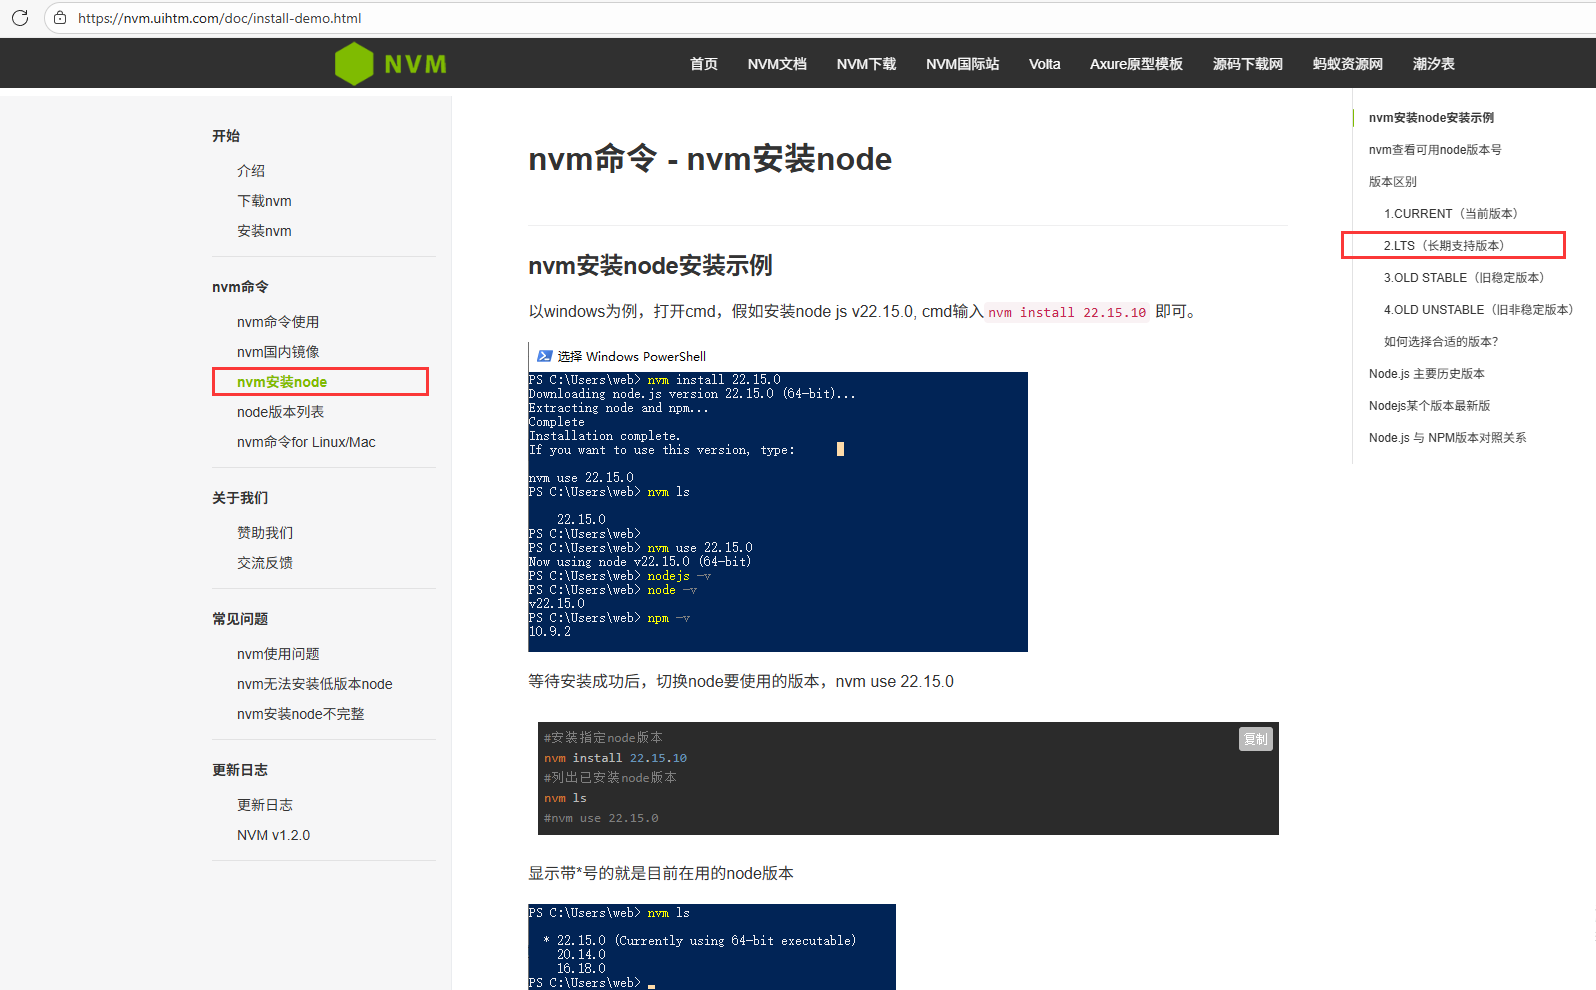This screenshot has width=1596, height=990.
Task: Jump to 4.OLD UNSTABLE（旧非稳定版本） in the outline
Action: pos(1478,310)
